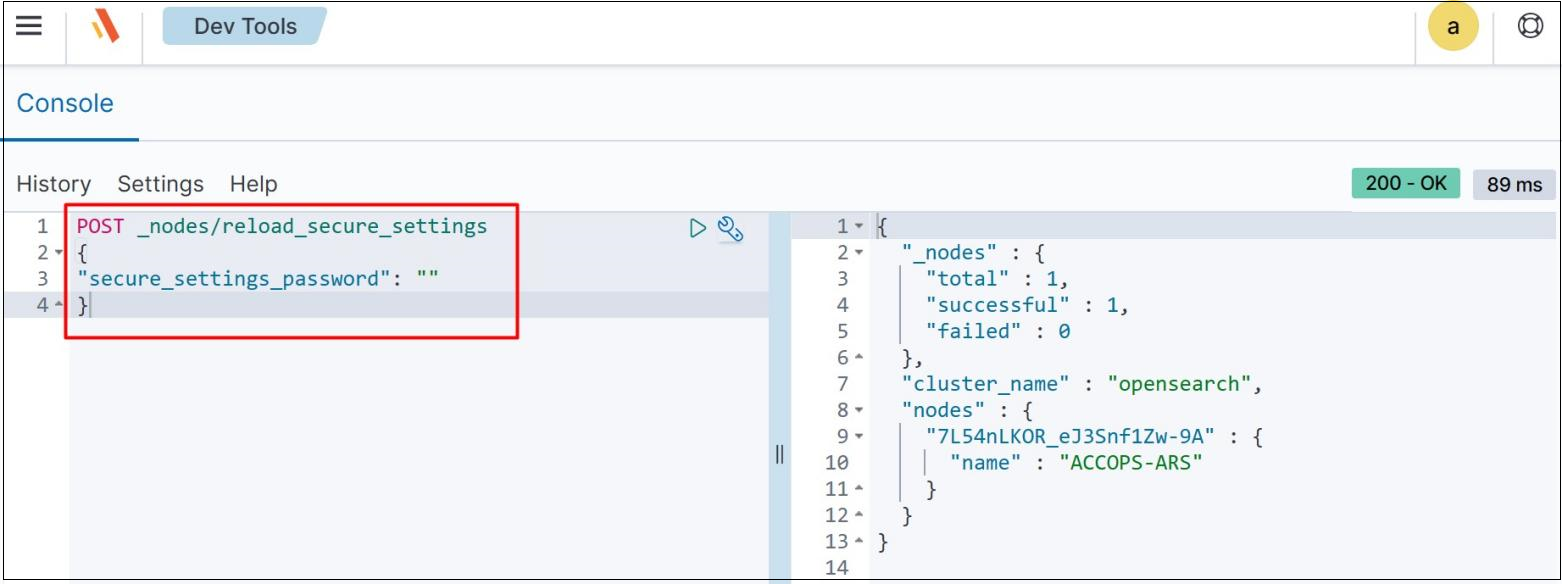The image size is (1562, 584).
Task: Open the wrench request options icon
Action: 731,229
